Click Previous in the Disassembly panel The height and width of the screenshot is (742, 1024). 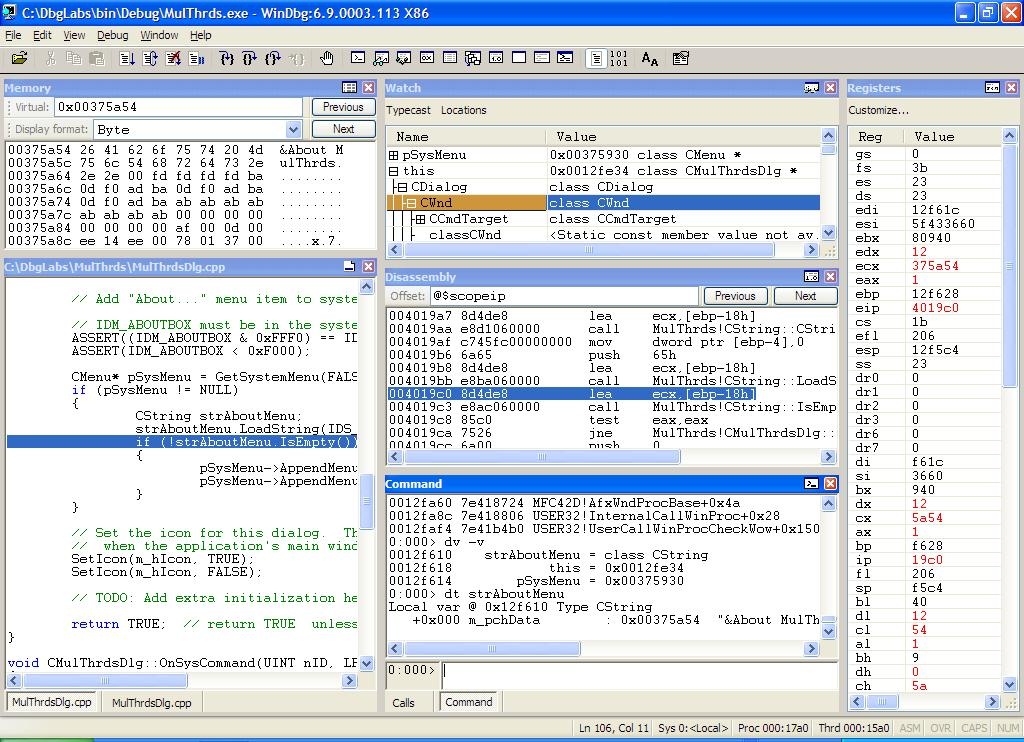(x=735, y=296)
